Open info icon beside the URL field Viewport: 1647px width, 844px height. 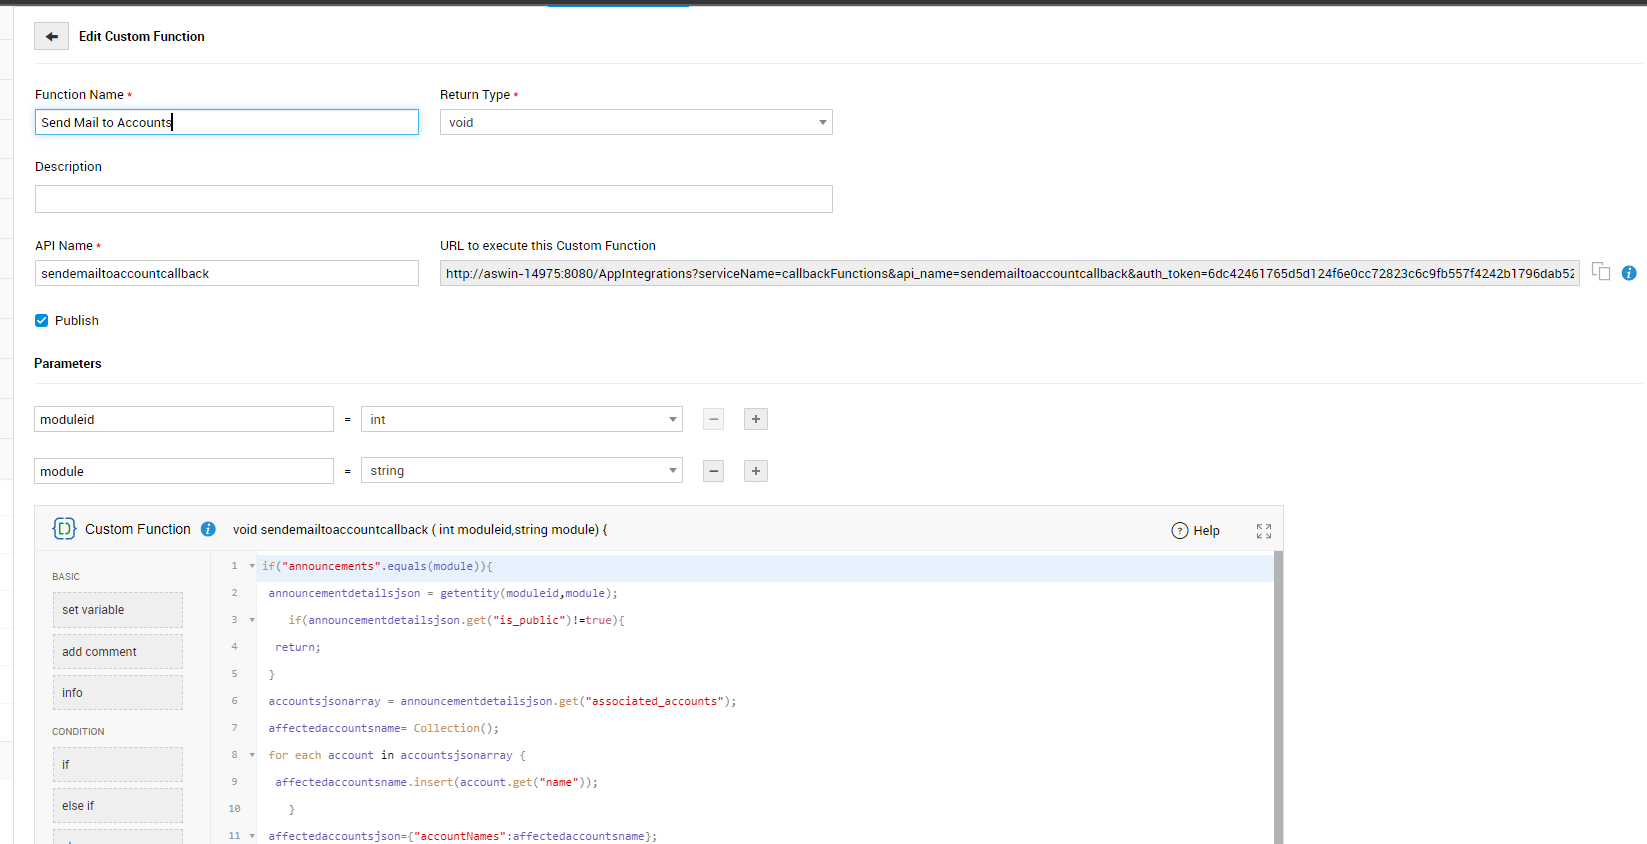(1629, 273)
